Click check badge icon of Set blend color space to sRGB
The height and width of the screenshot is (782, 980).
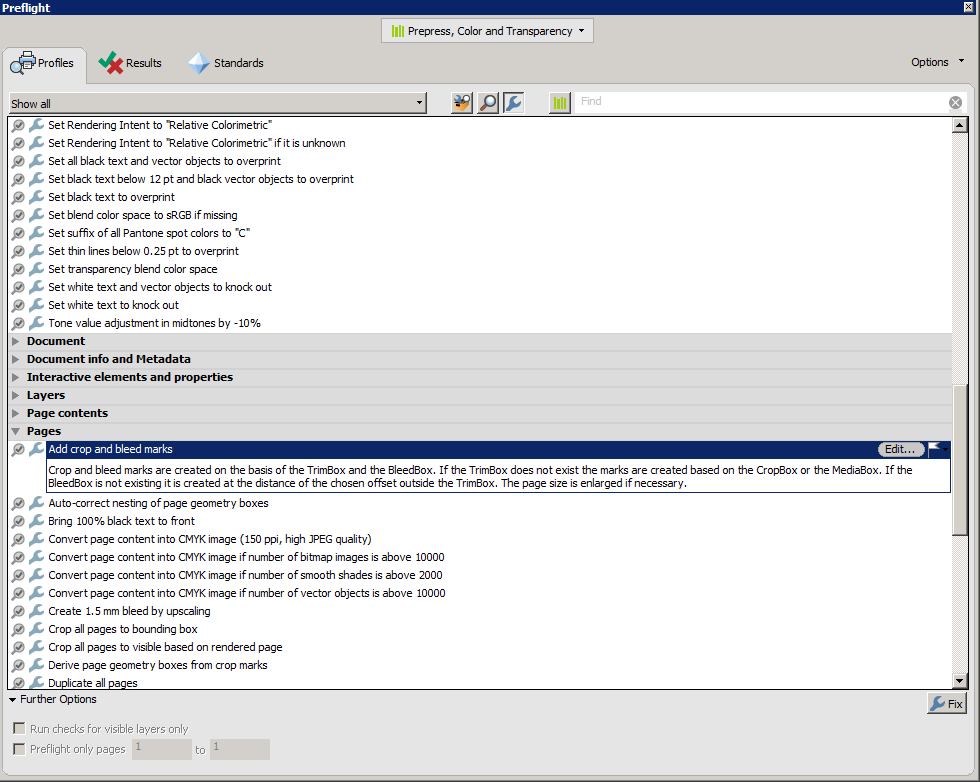coord(19,215)
